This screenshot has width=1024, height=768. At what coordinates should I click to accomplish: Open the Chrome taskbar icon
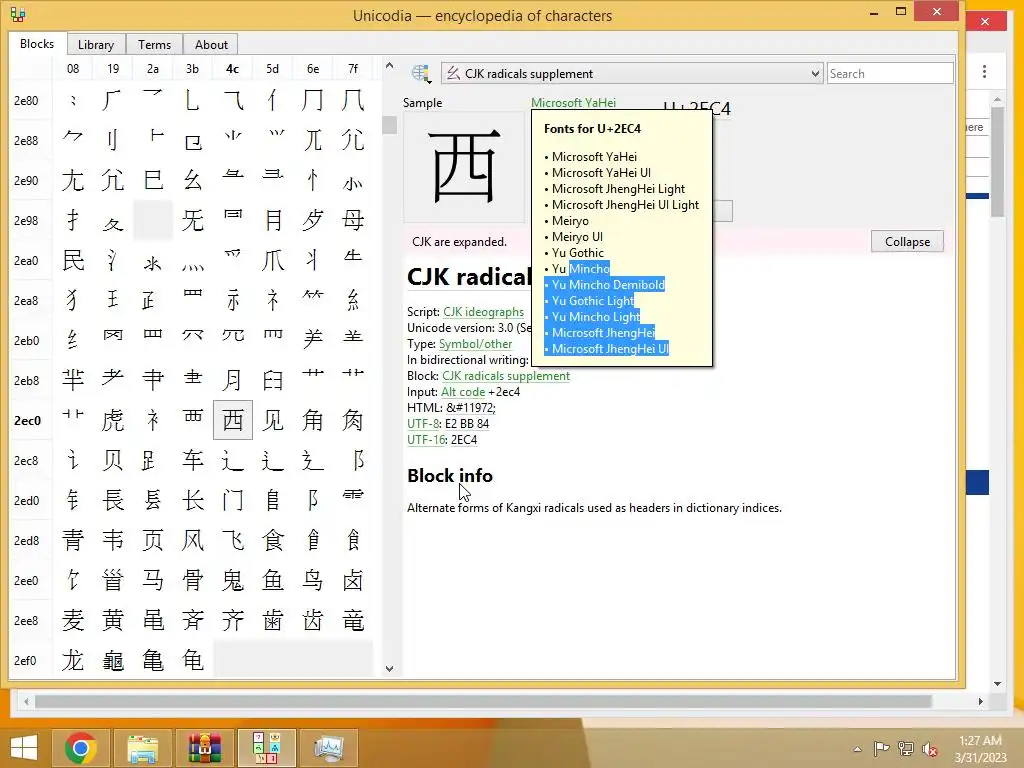(81, 747)
